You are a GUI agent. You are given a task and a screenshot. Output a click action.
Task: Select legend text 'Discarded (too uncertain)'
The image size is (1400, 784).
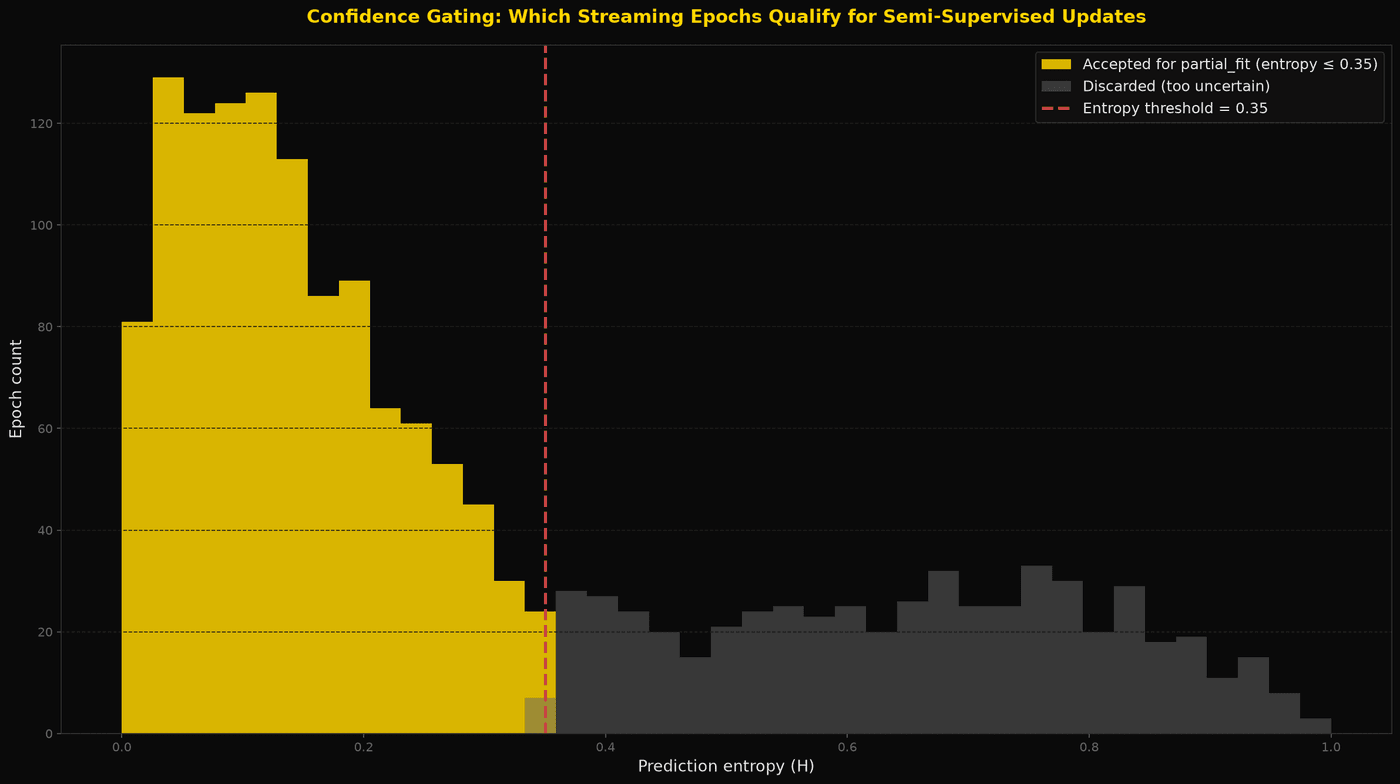tap(1176, 86)
